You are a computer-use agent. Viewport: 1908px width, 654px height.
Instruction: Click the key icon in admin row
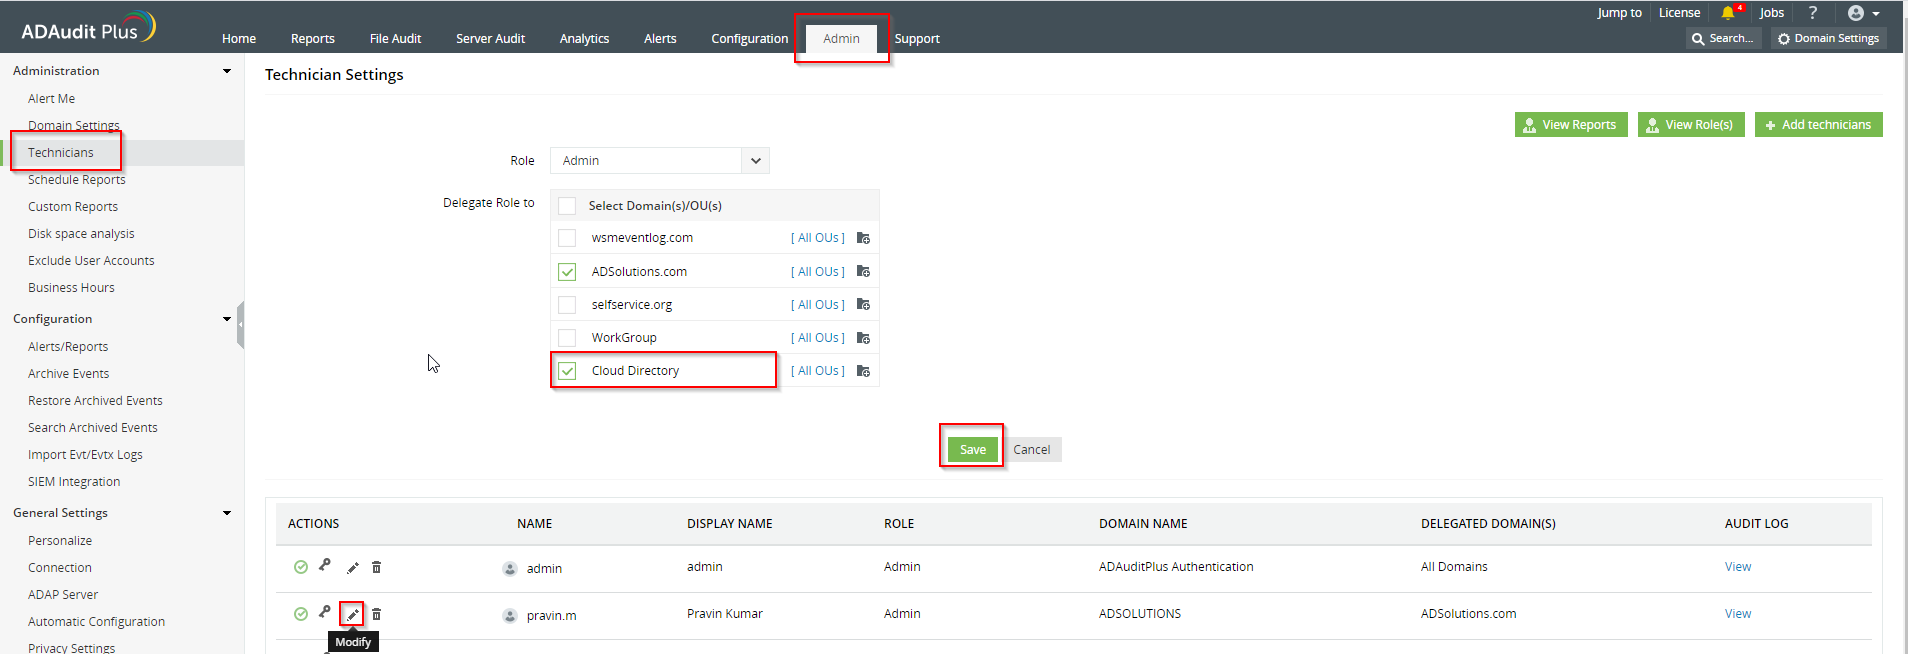click(325, 565)
